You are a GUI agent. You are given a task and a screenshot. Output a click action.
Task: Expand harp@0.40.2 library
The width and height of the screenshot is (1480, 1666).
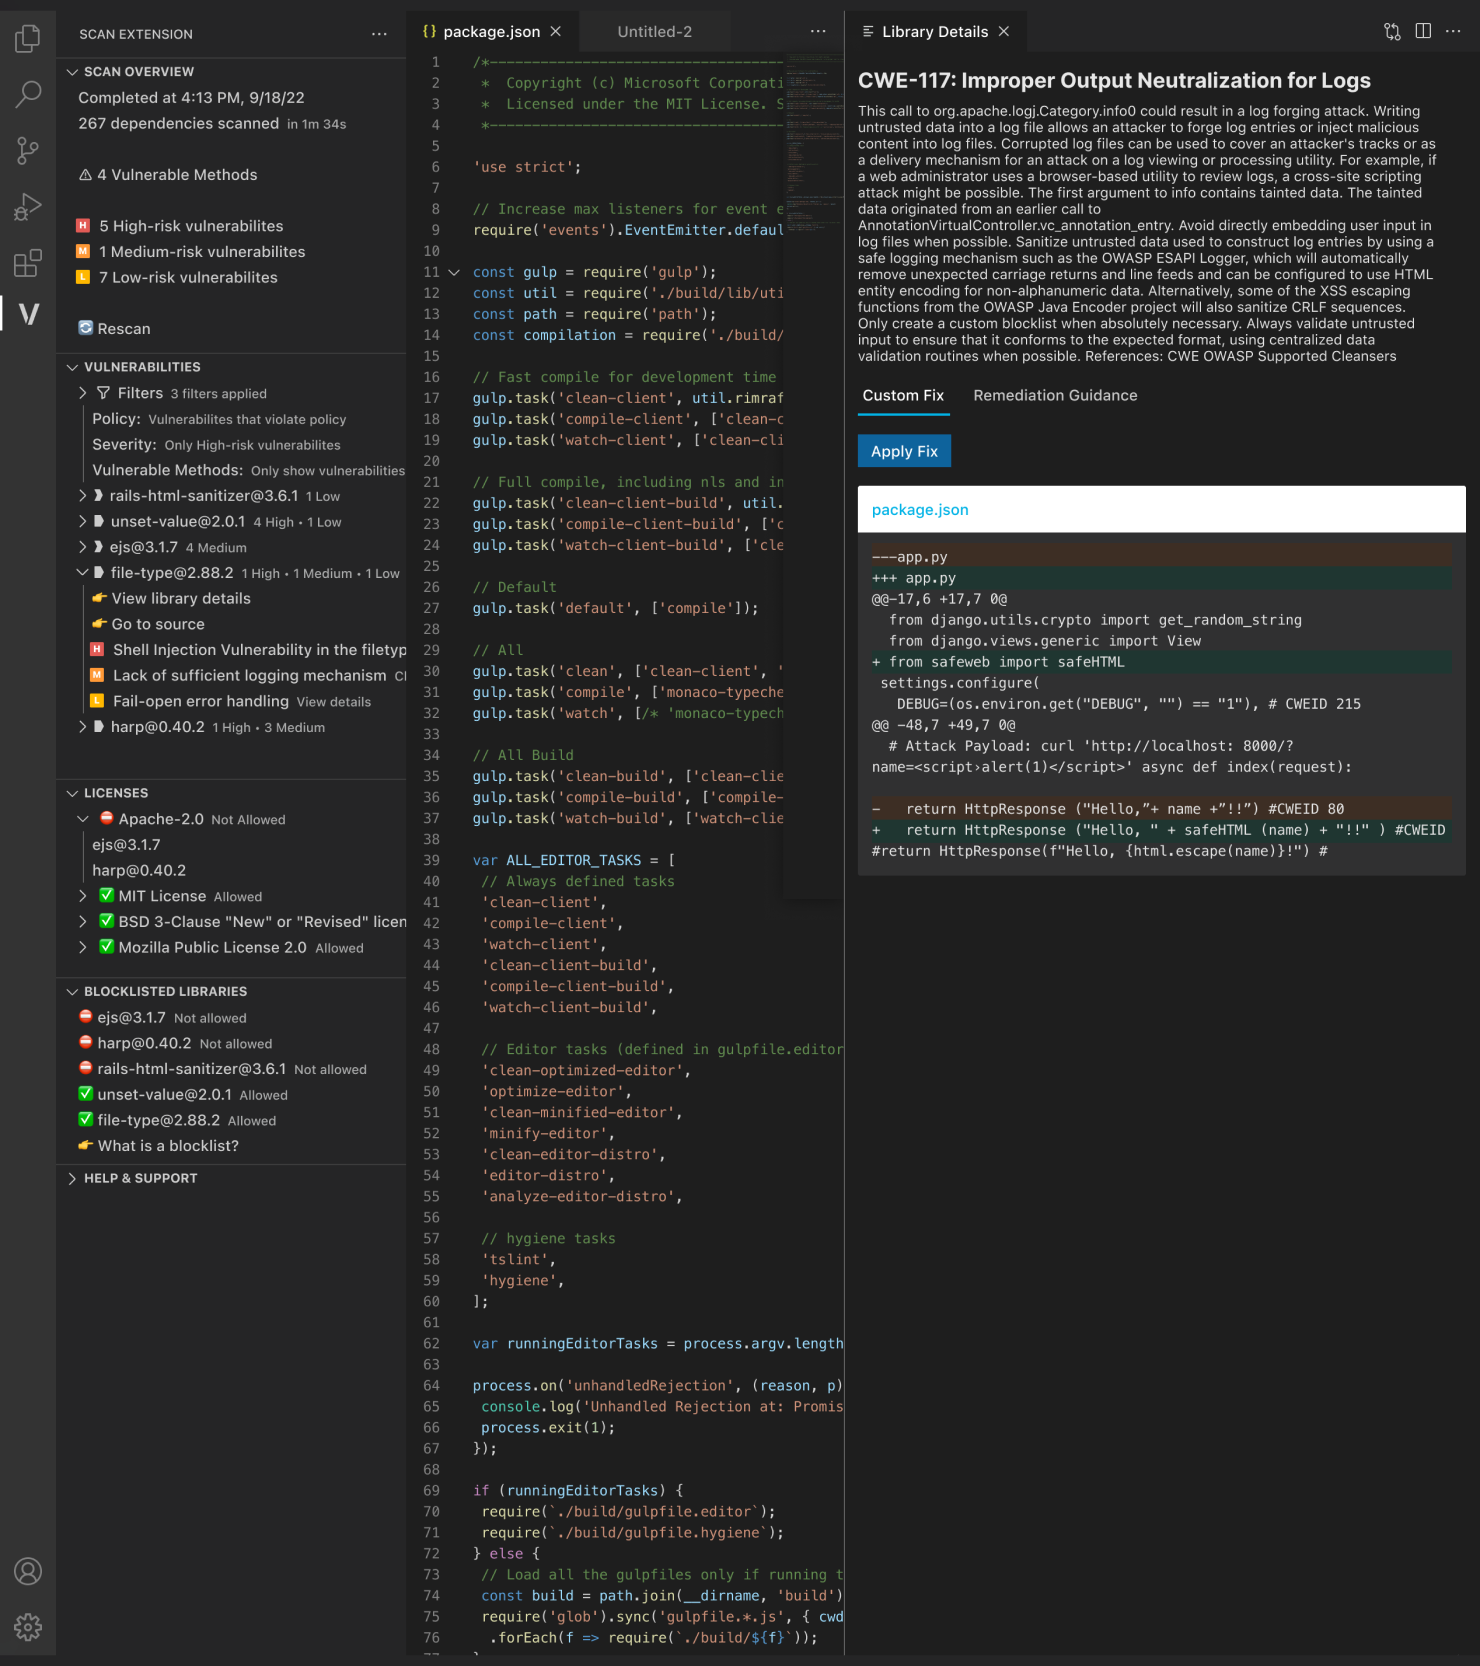83,727
